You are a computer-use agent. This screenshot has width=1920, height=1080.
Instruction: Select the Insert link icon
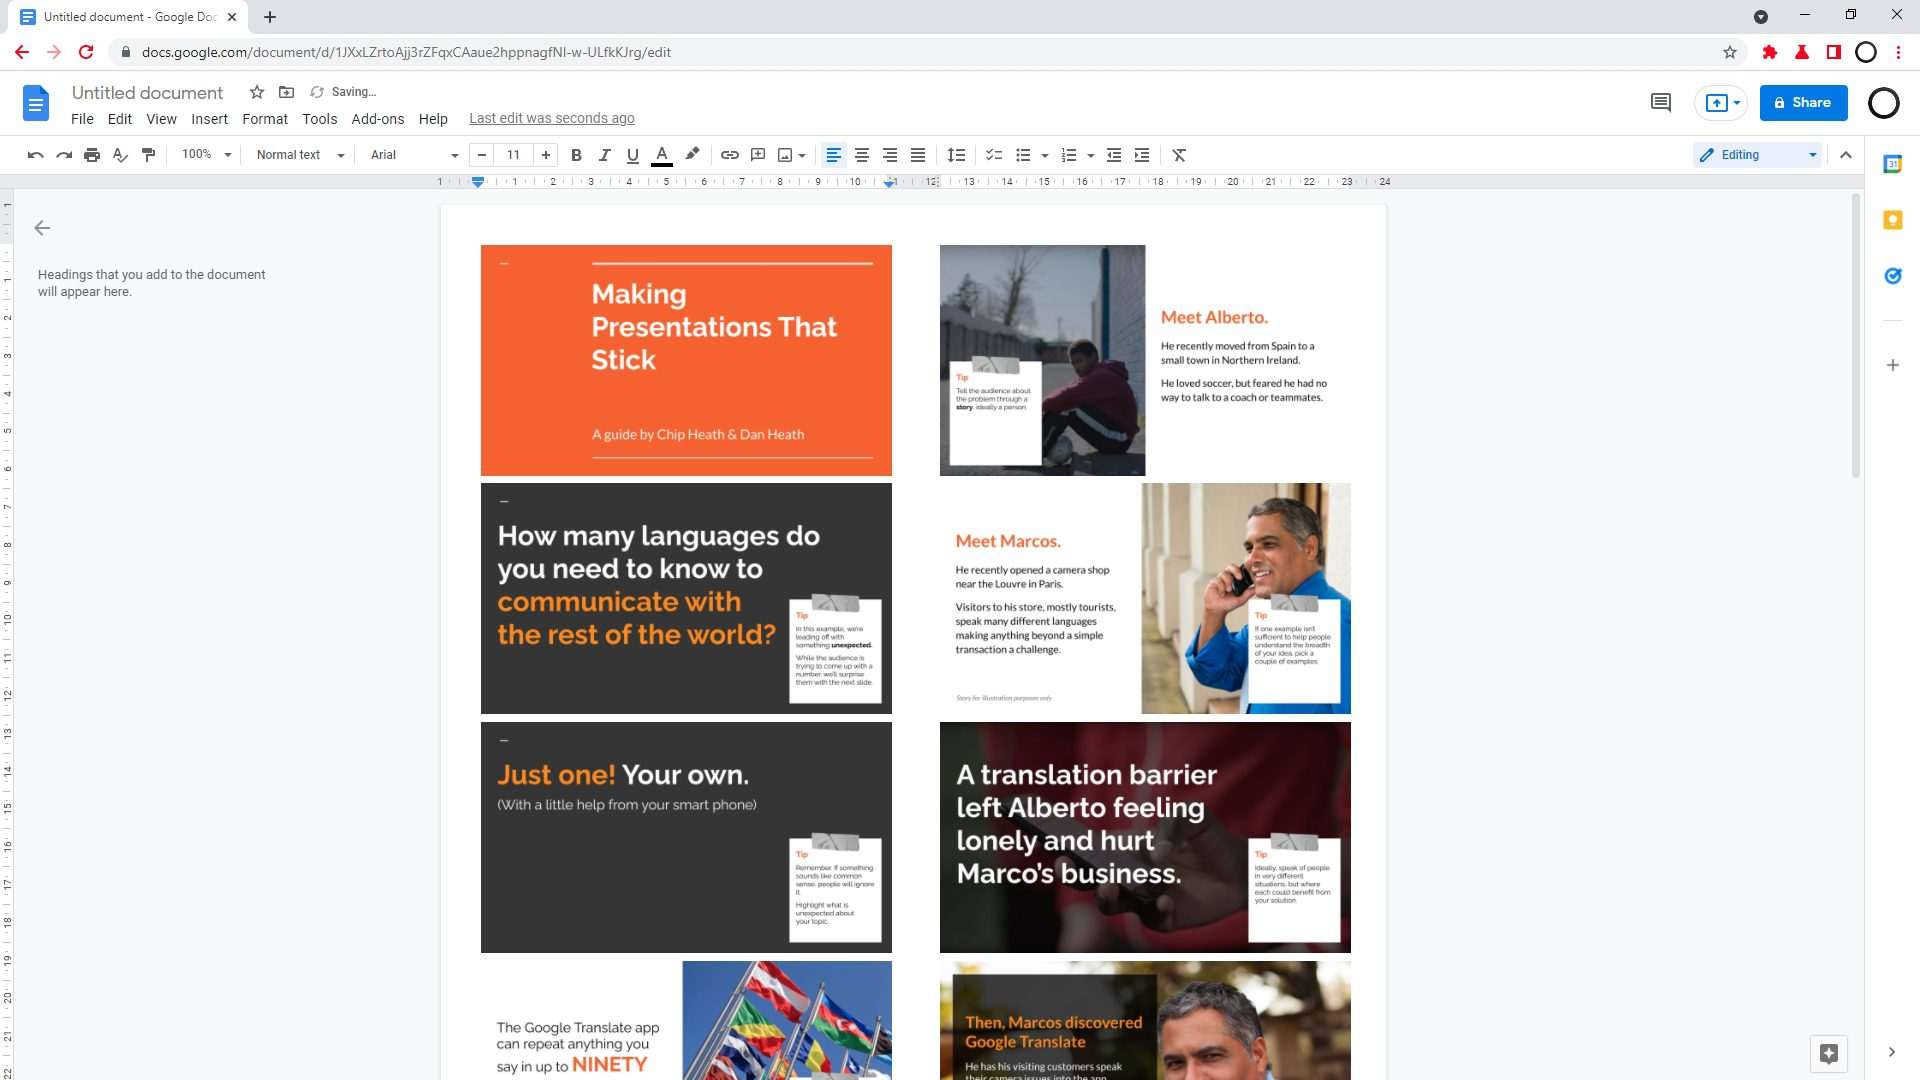tap(729, 154)
